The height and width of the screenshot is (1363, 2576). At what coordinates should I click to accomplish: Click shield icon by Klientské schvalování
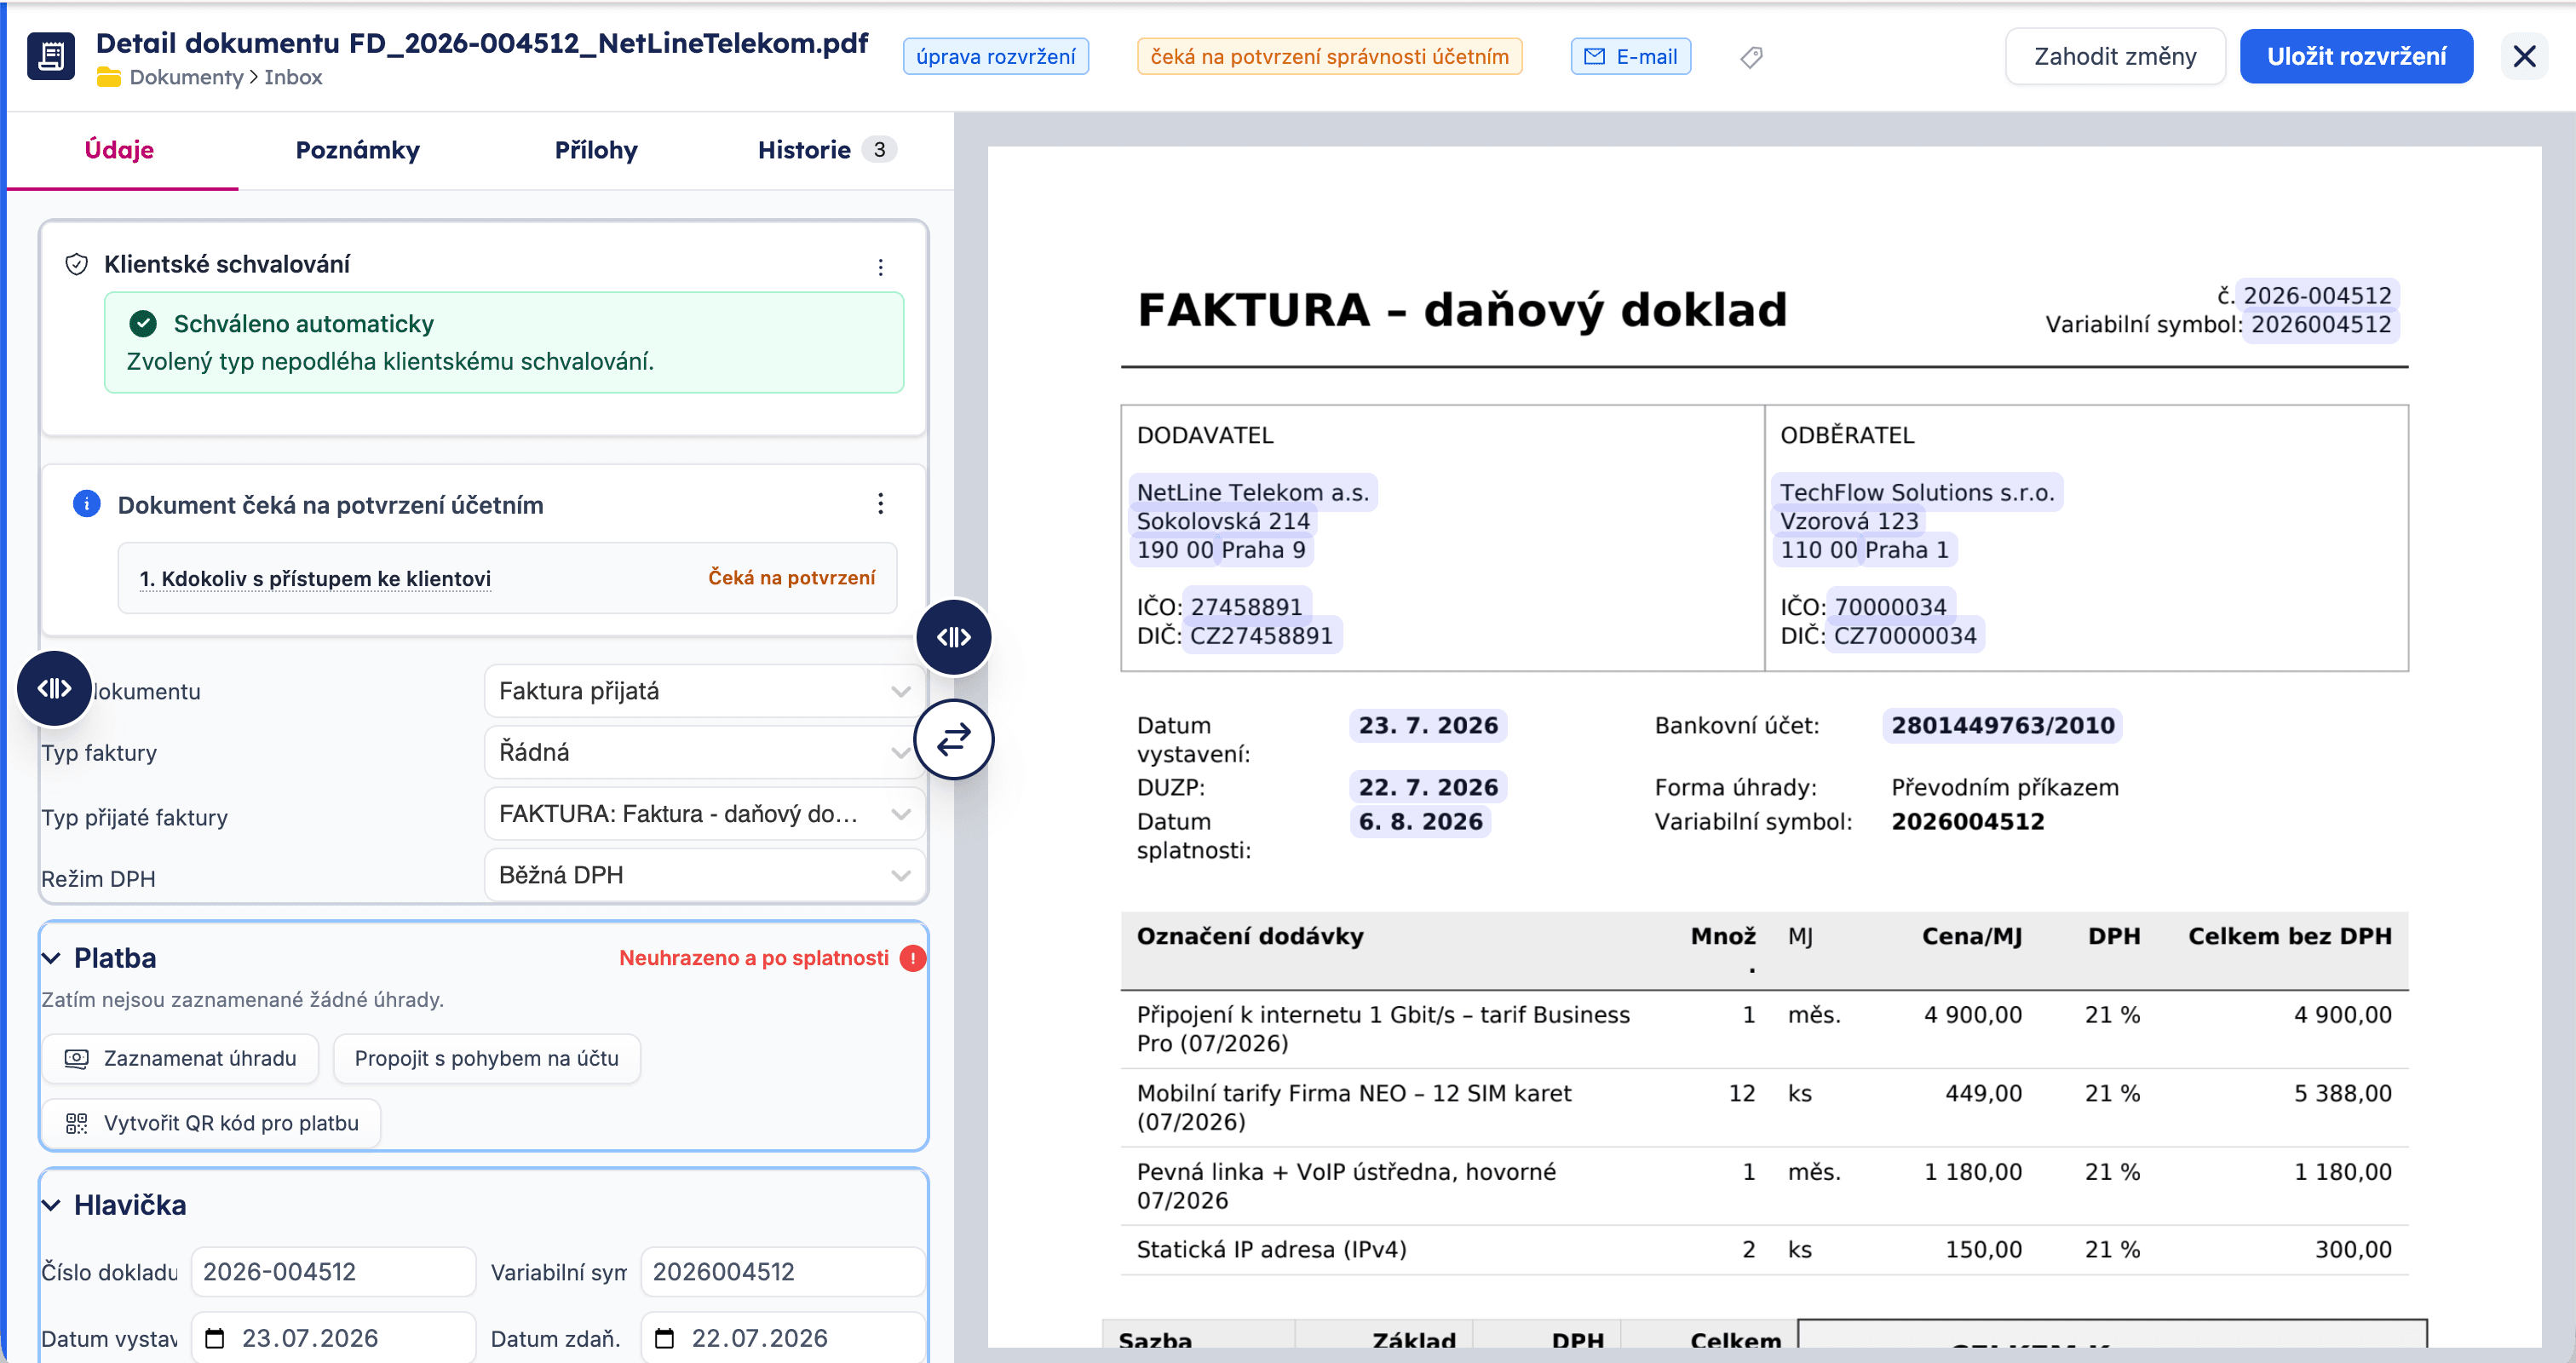click(76, 264)
